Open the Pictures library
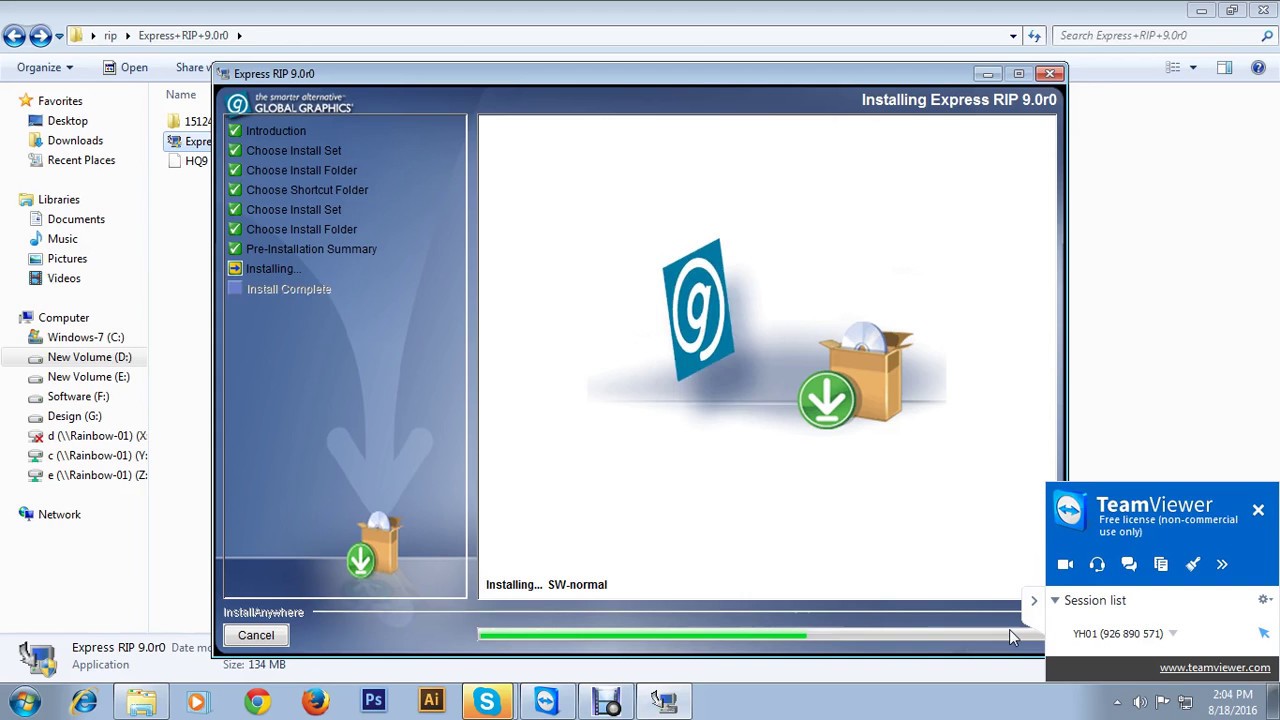The width and height of the screenshot is (1280, 720). click(67, 258)
